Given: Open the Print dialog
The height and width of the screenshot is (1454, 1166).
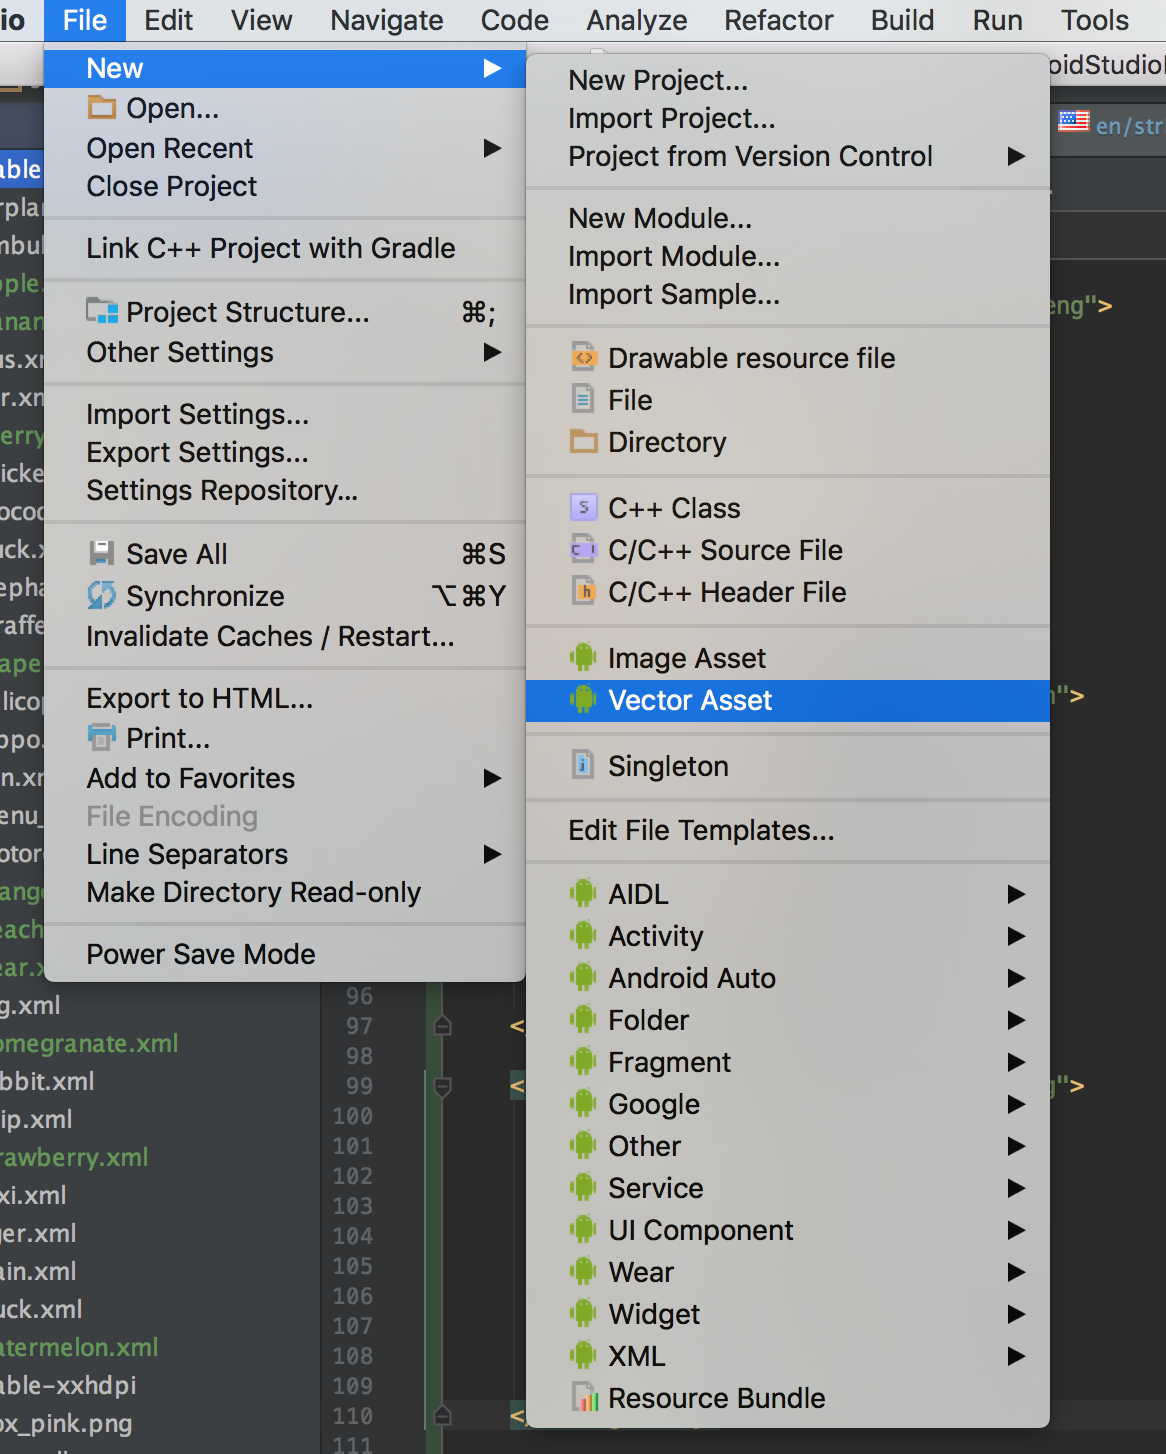Looking at the screenshot, I should pyautogui.click(x=166, y=738).
